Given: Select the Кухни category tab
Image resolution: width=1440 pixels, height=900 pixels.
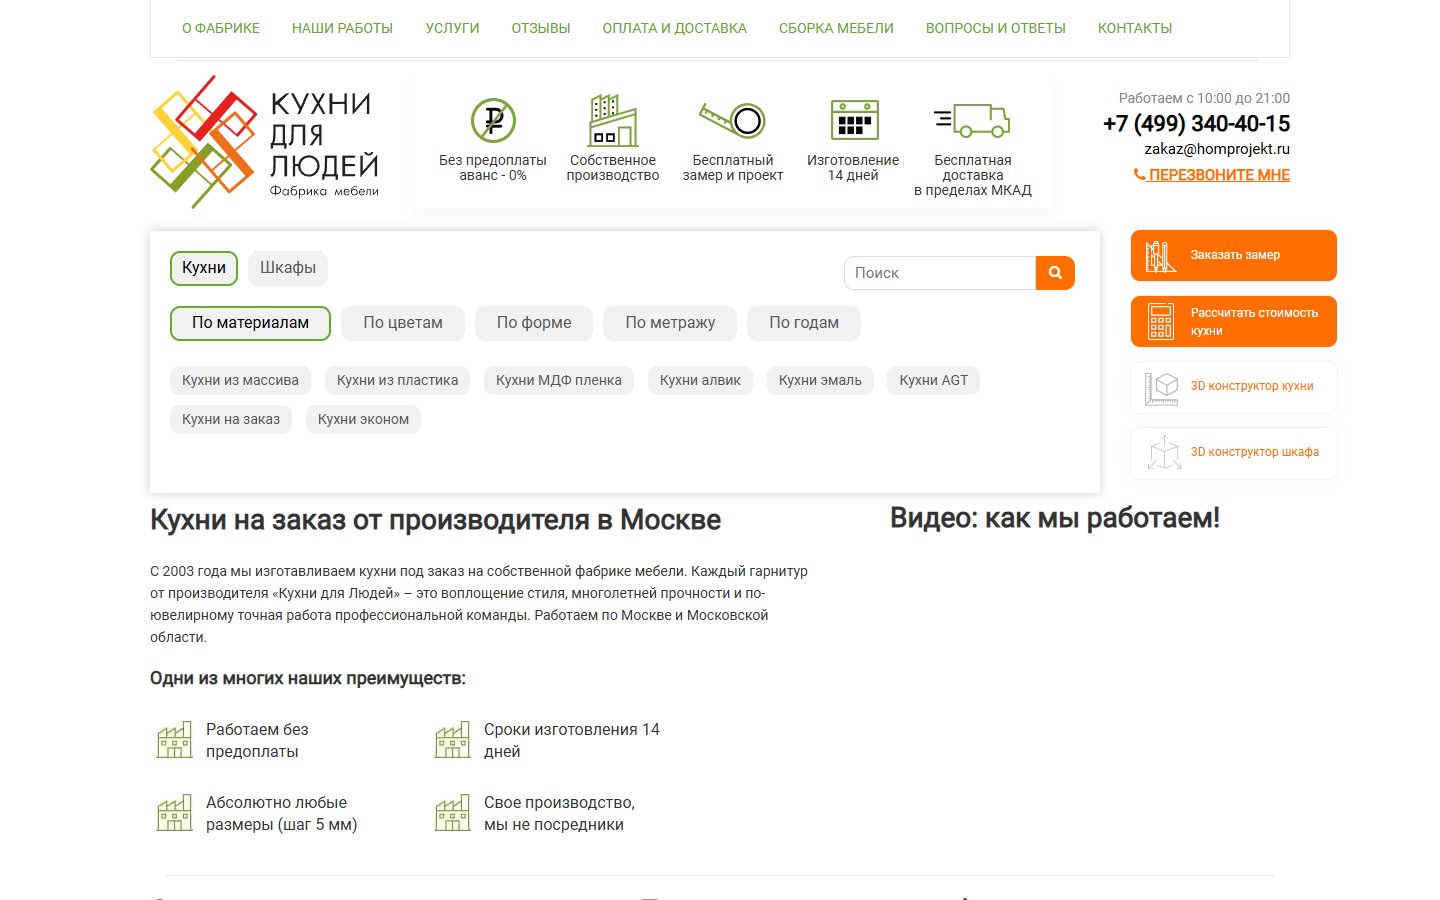Looking at the screenshot, I should pyautogui.click(x=204, y=268).
